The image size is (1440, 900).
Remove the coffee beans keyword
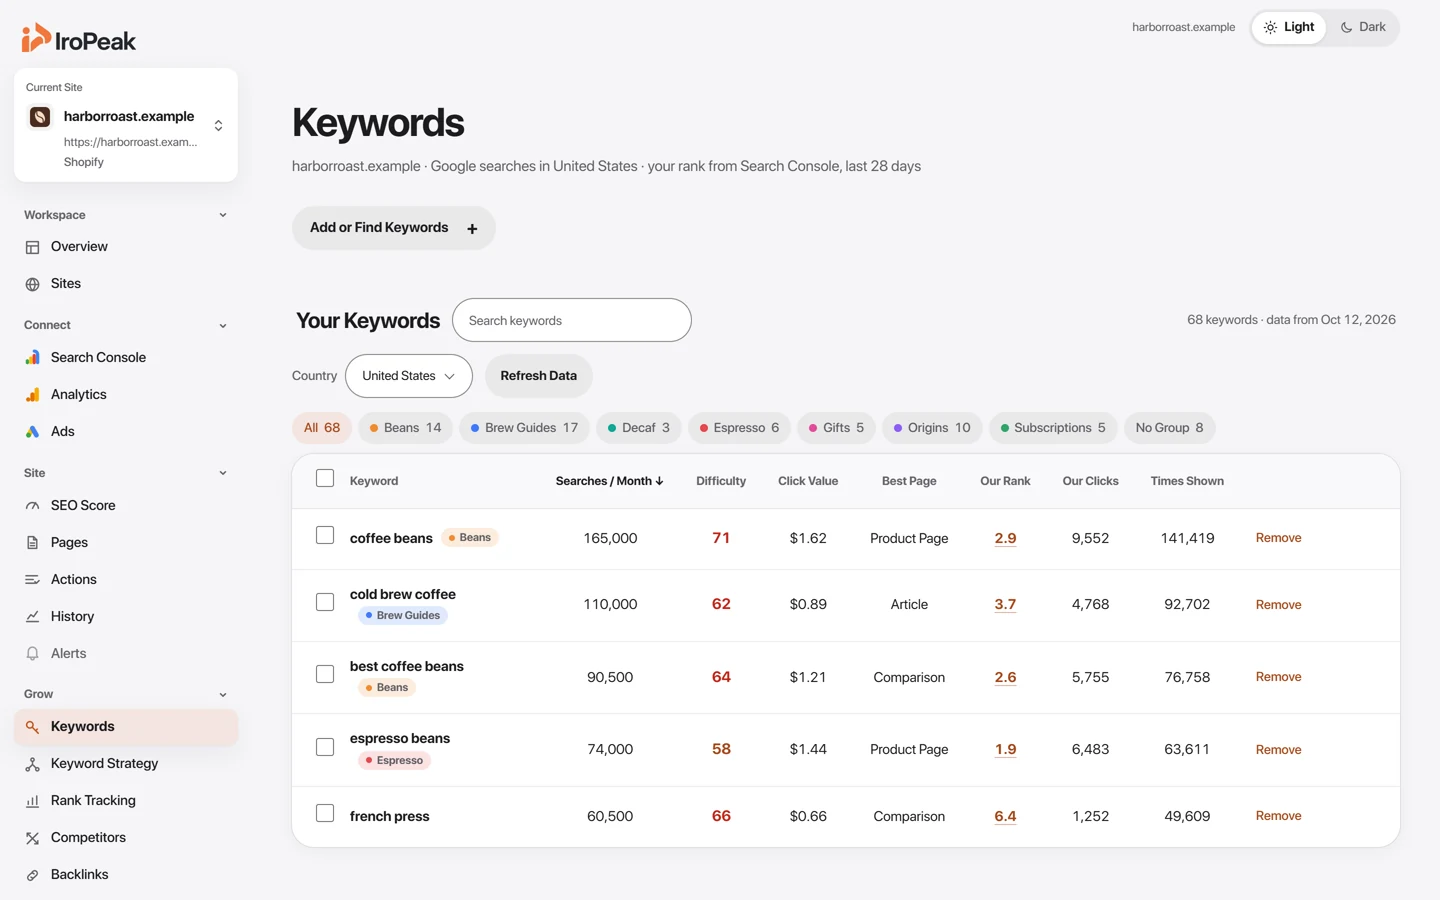point(1278,538)
